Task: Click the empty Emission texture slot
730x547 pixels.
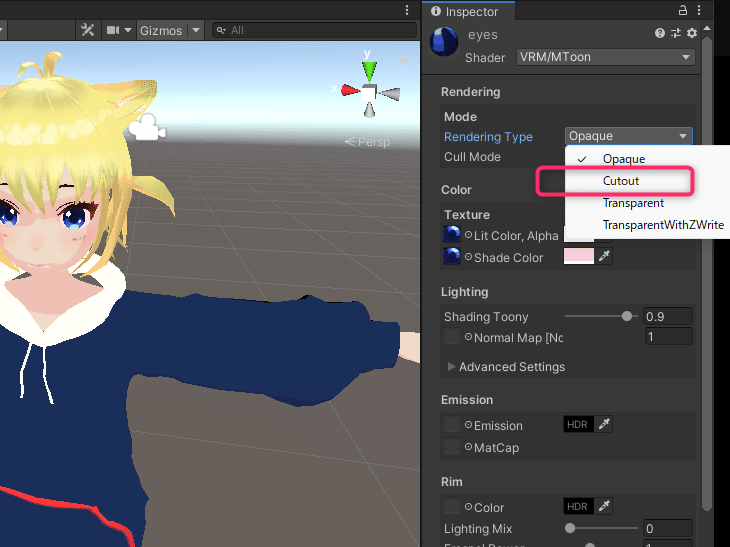Action: click(452, 424)
